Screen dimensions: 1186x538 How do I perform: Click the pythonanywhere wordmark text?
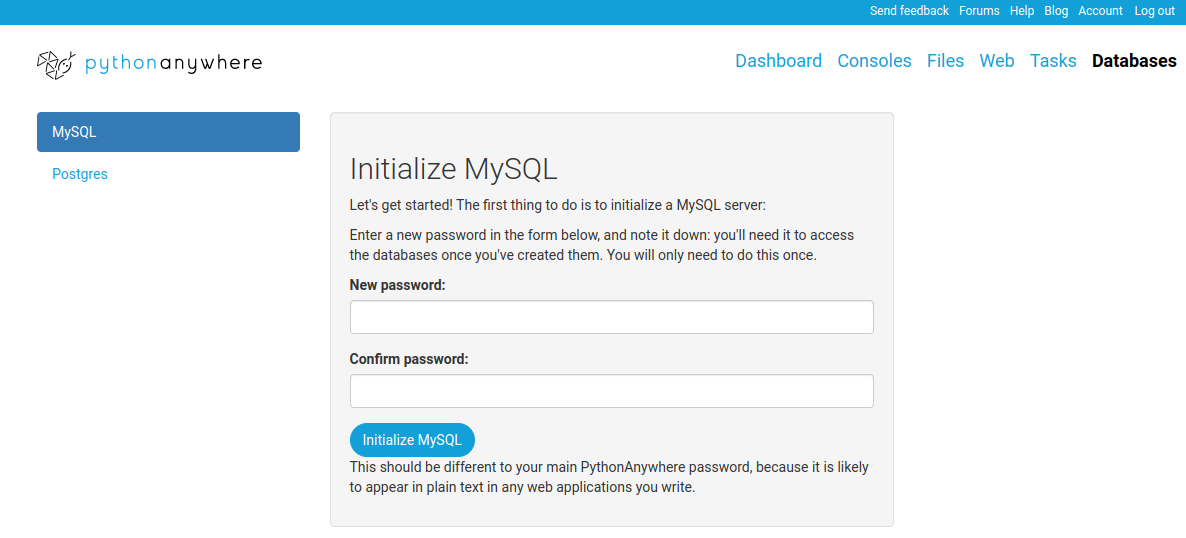coord(173,63)
